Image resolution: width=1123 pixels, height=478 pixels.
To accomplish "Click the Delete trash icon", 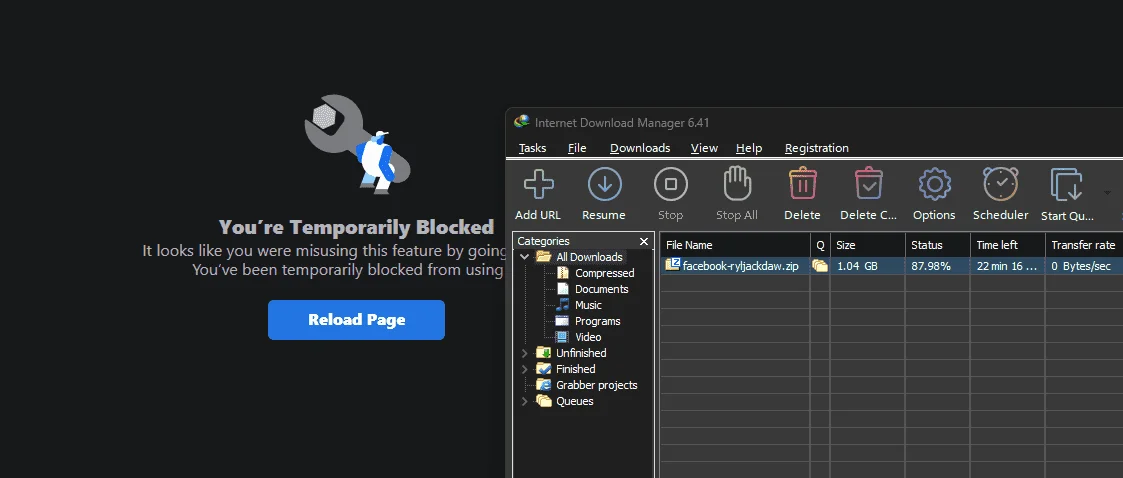I will pos(802,184).
